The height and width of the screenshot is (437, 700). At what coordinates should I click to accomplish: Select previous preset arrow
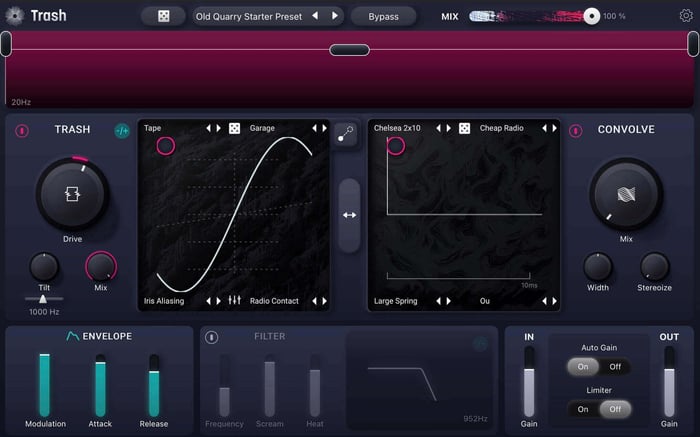click(x=315, y=16)
